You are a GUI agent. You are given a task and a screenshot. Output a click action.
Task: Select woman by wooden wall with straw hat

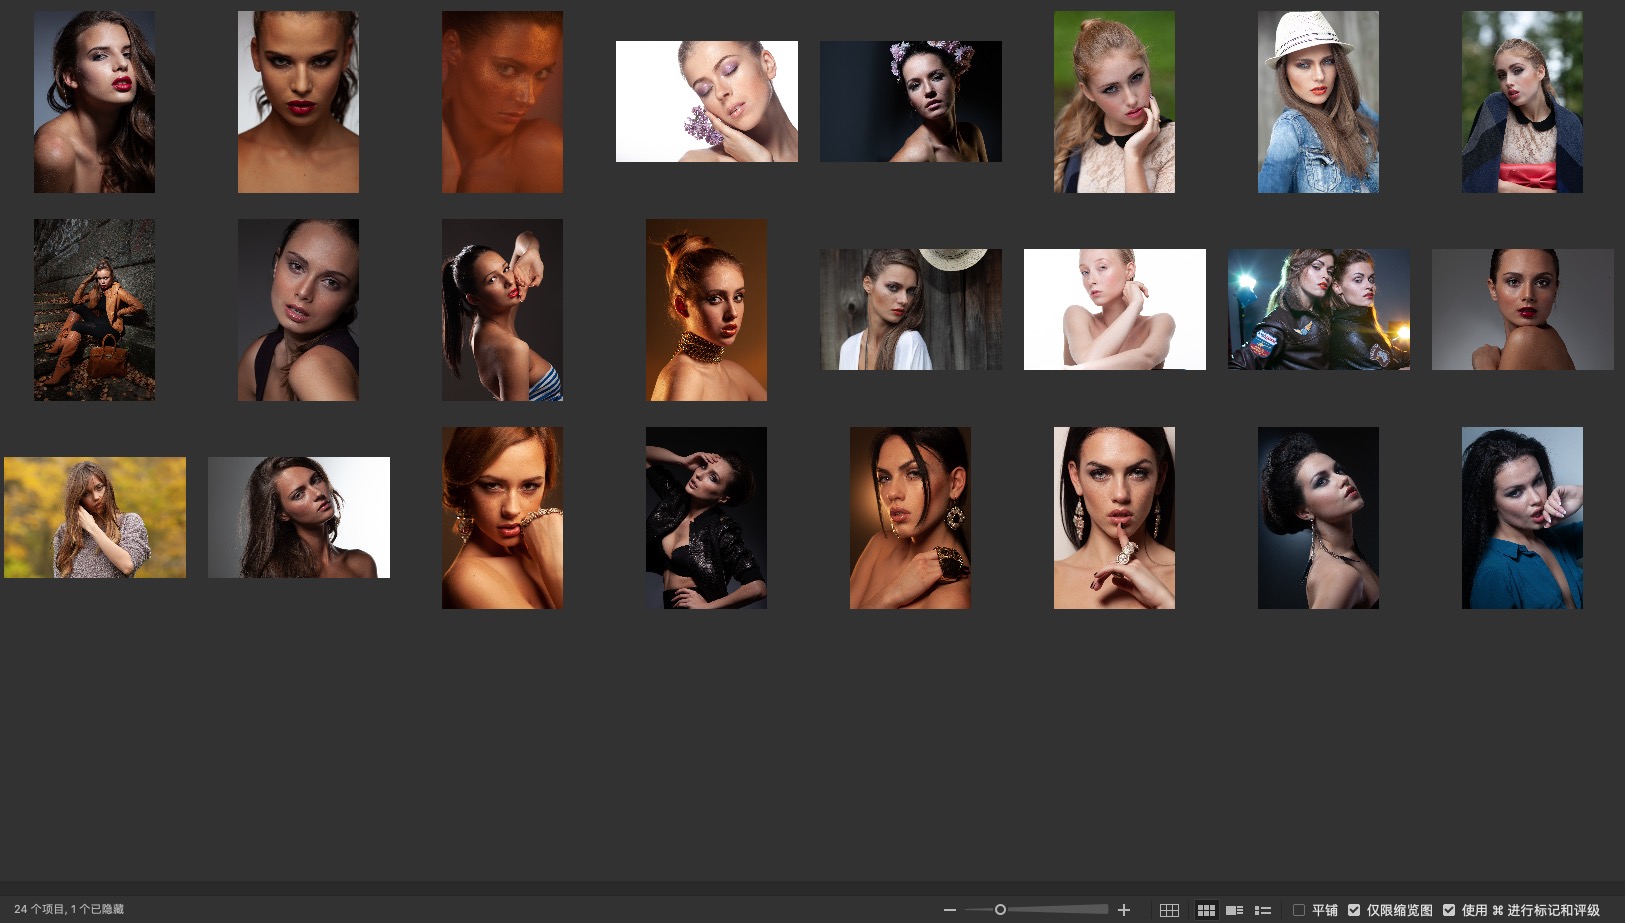(911, 309)
